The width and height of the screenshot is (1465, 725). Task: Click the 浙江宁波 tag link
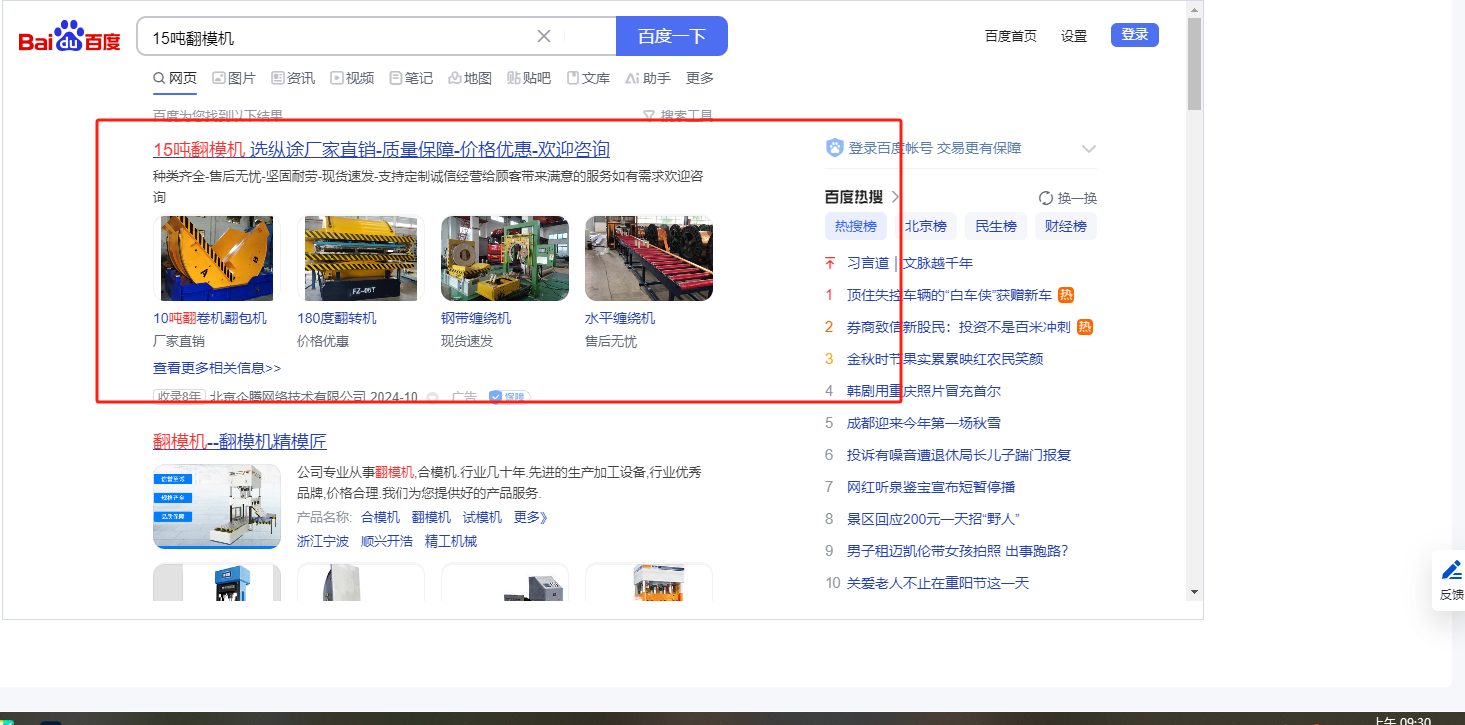323,541
